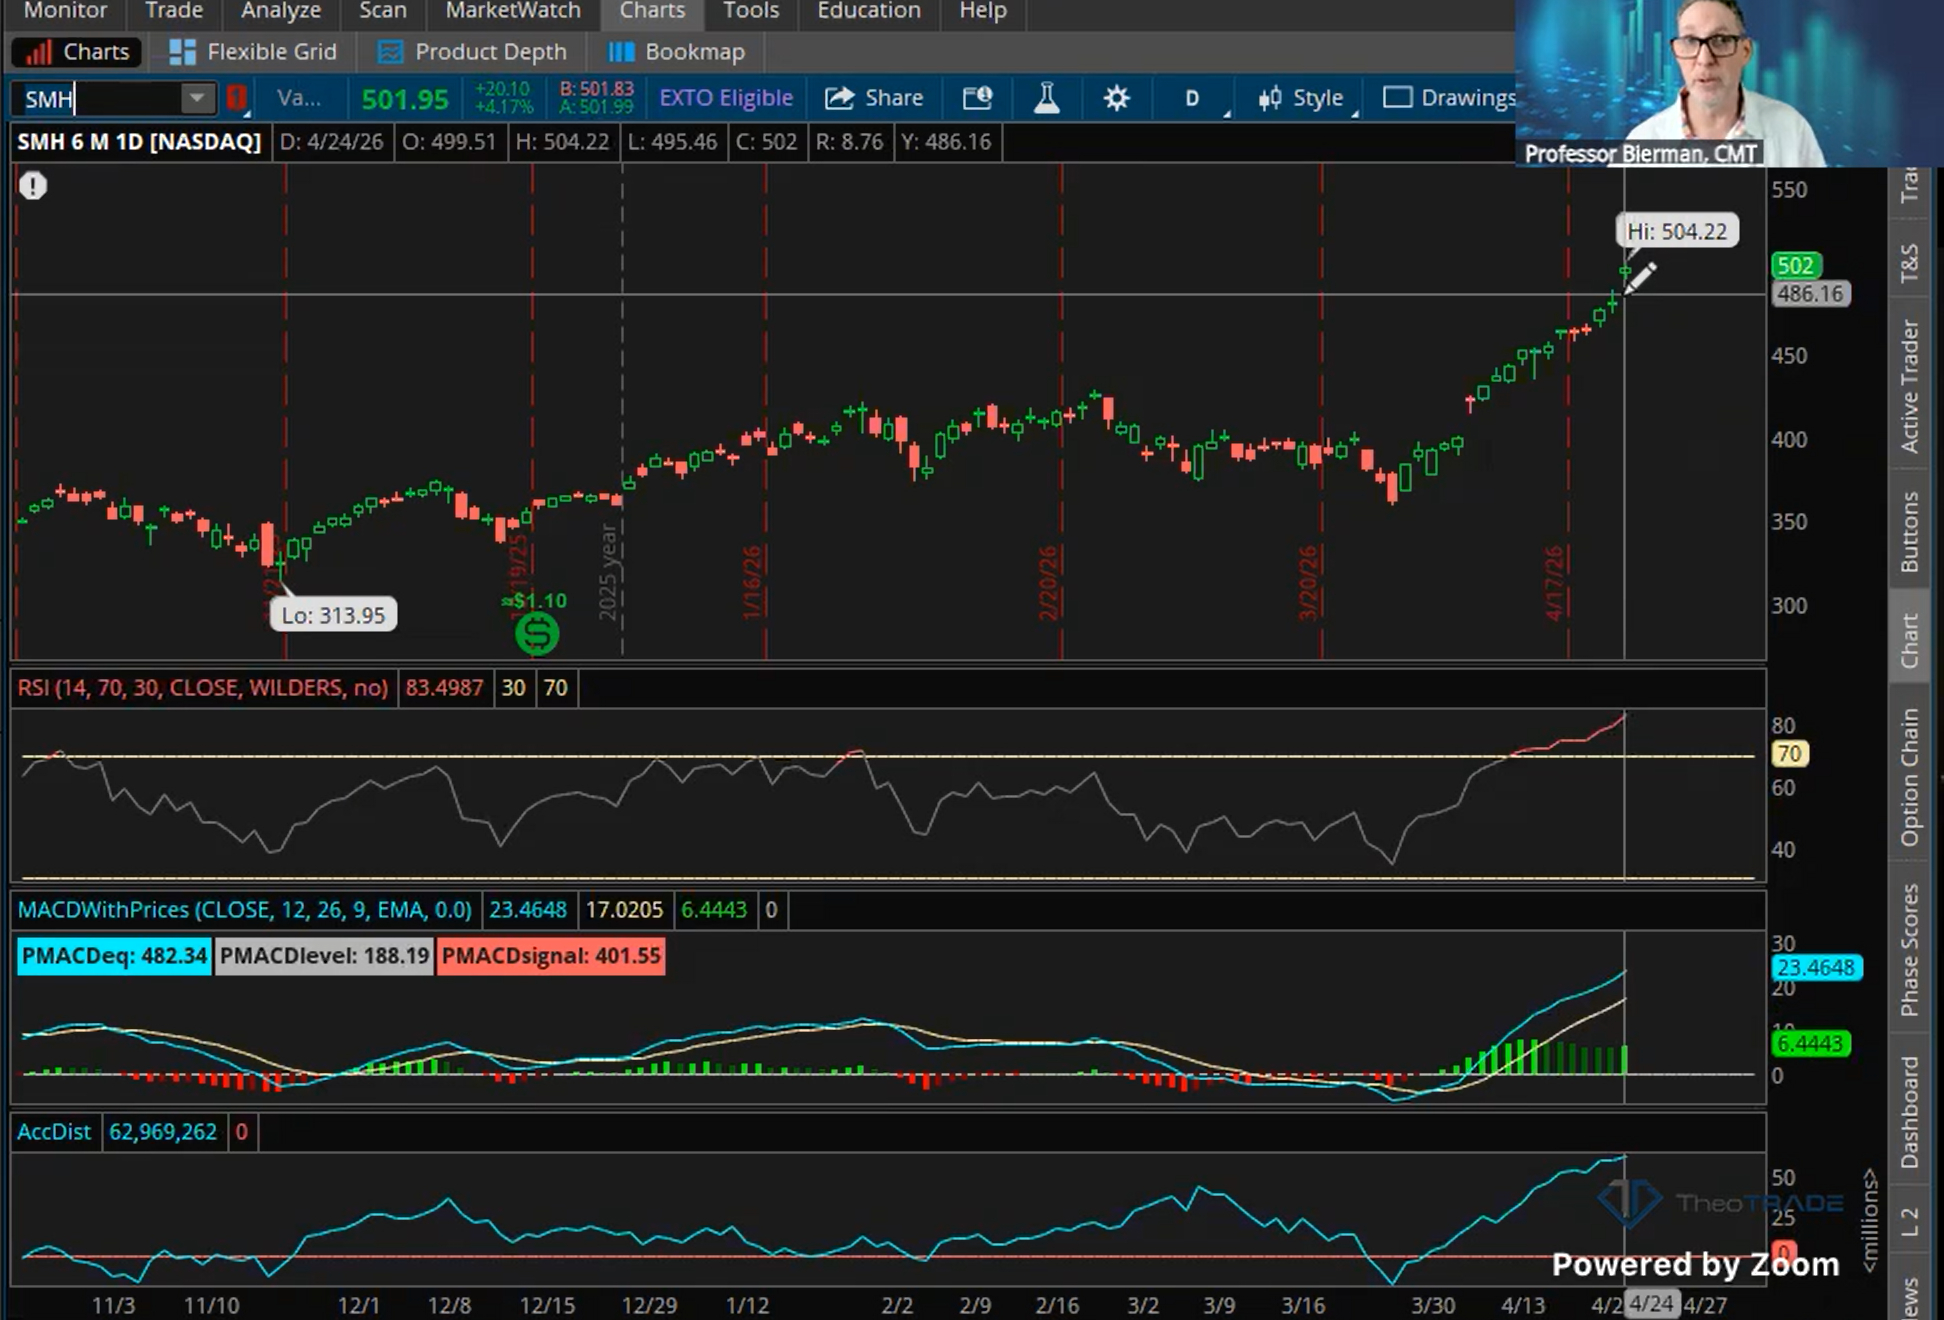This screenshot has height=1320, width=1944.
Task: Click the cyan 23.4648 MACD axis tag
Action: (1816, 968)
